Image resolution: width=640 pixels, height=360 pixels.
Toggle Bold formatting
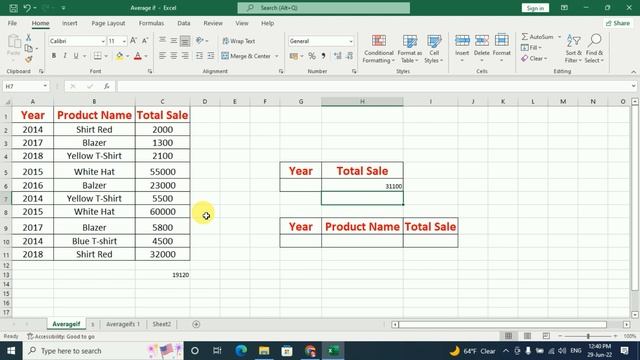(53, 56)
